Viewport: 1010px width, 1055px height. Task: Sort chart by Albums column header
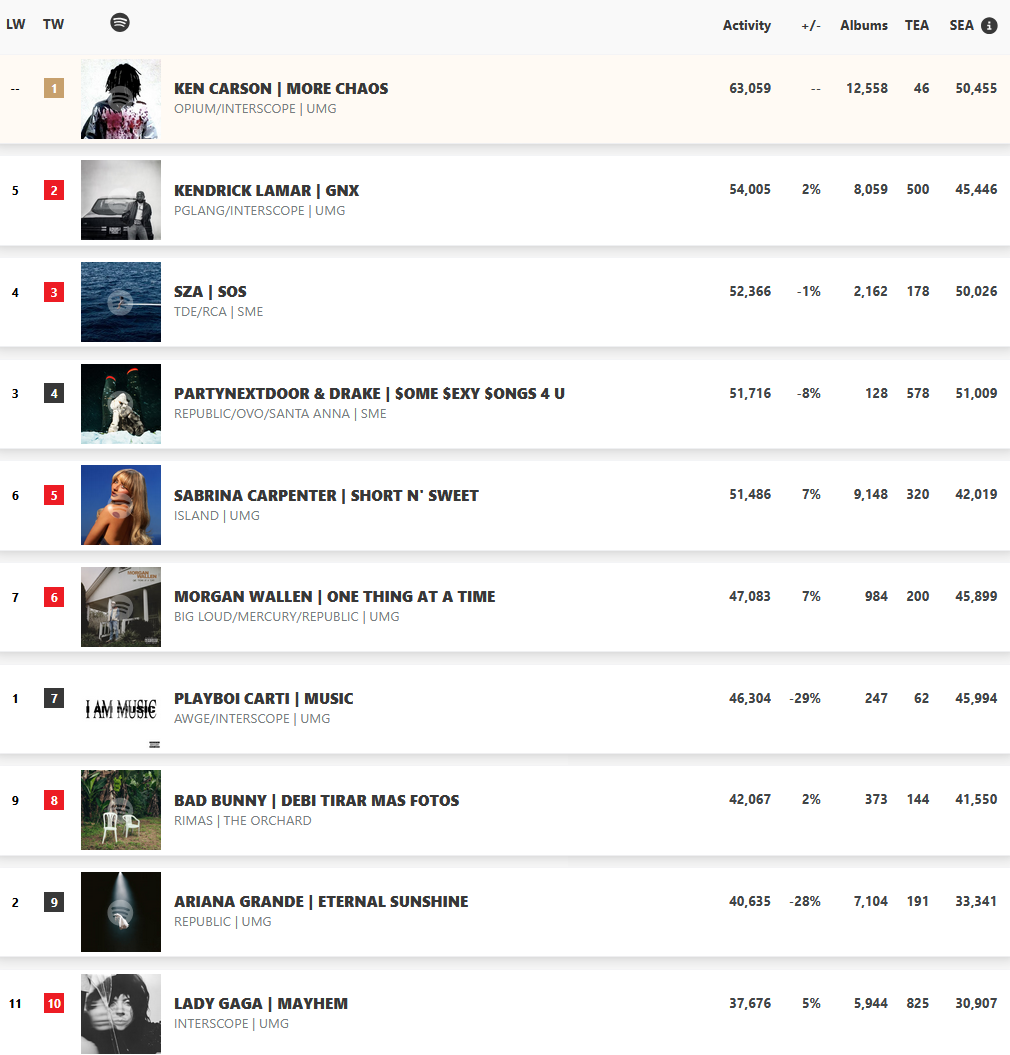coord(864,26)
